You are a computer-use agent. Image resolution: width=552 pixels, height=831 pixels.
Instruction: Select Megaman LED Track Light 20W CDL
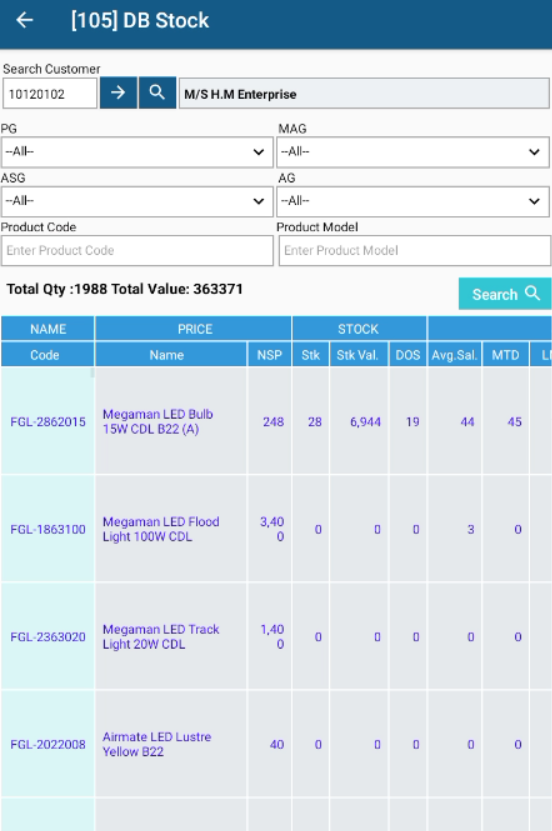(x=161, y=636)
